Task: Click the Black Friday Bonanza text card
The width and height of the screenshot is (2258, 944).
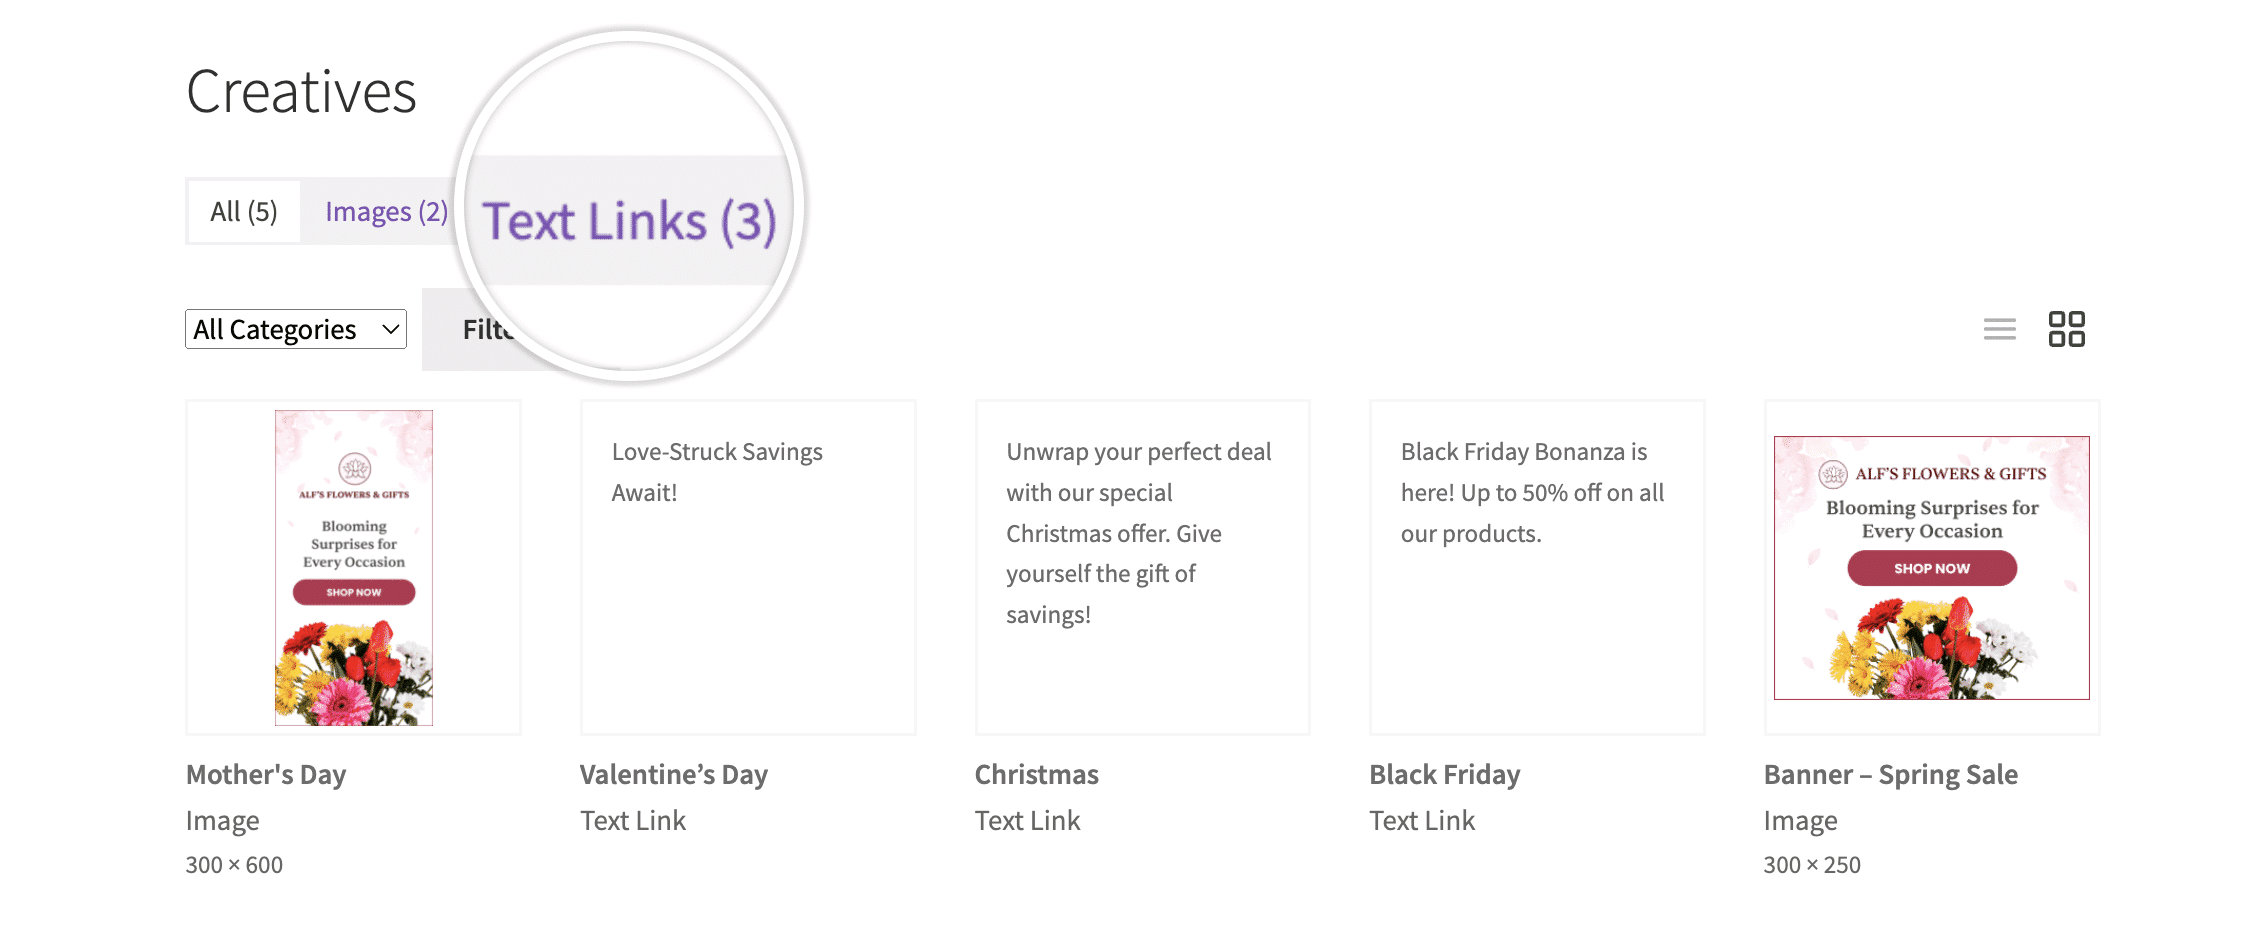Action: click(1537, 567)
